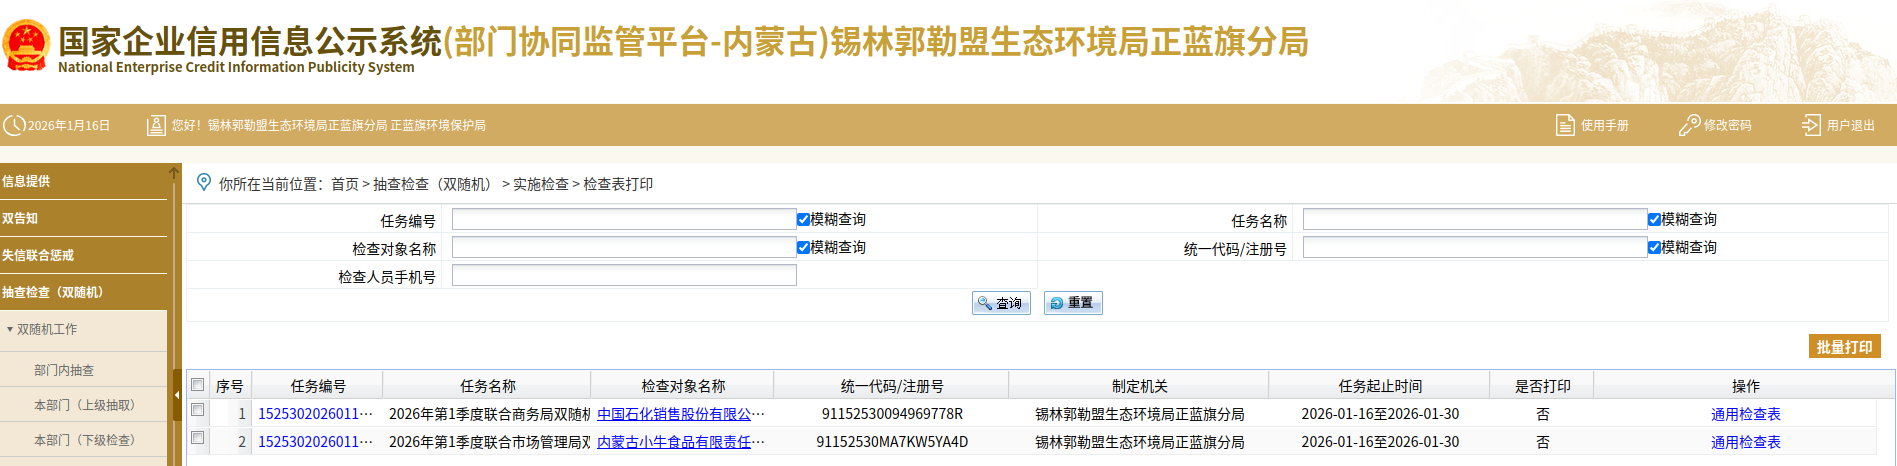Toggle 模糊查询 checkbox next to 任务名称

pyautogui.click(x=1654, y=219)
